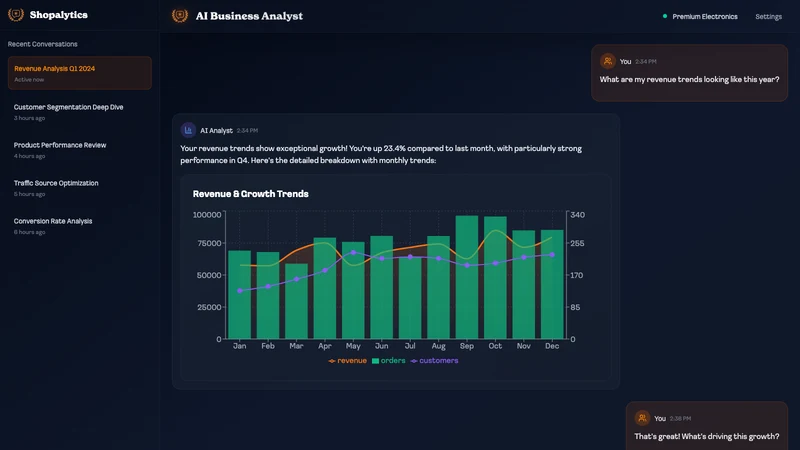
Task: Click the AI Analyst sender name
Action: 216,131
